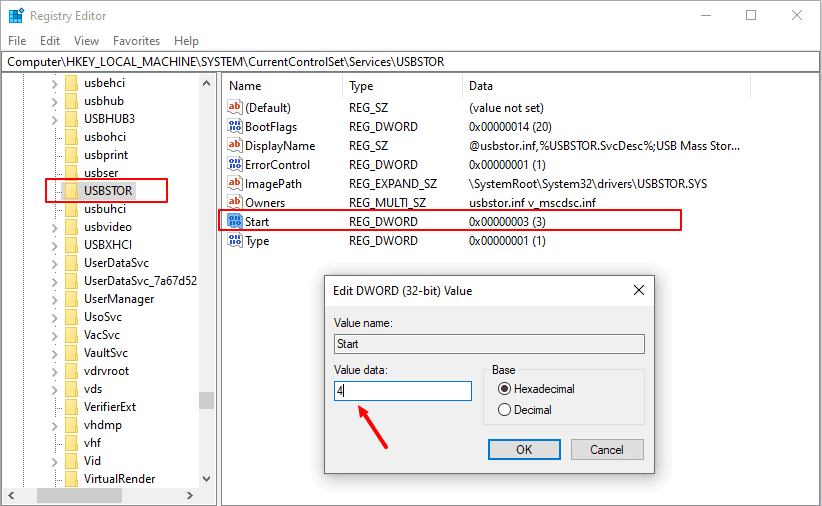Click the tree horizontal scrollbar thumb
This screenshot has height=506, width=822.
coord(79,495)
